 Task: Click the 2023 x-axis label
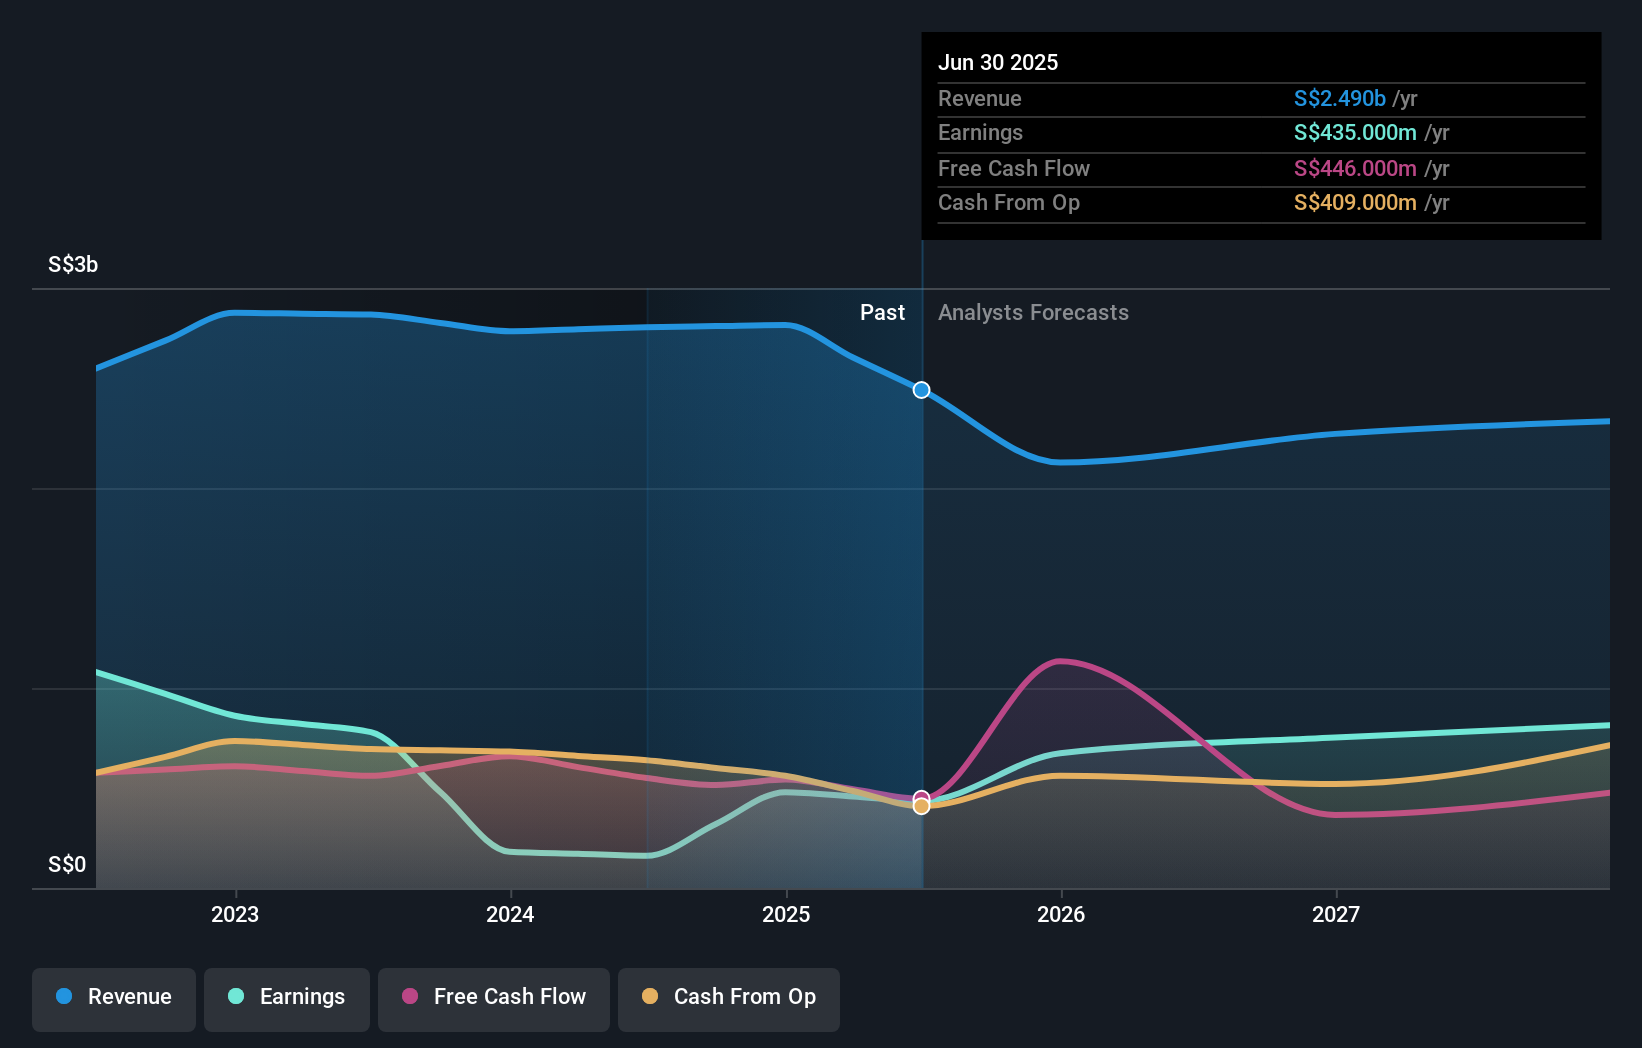coord(235,914)
